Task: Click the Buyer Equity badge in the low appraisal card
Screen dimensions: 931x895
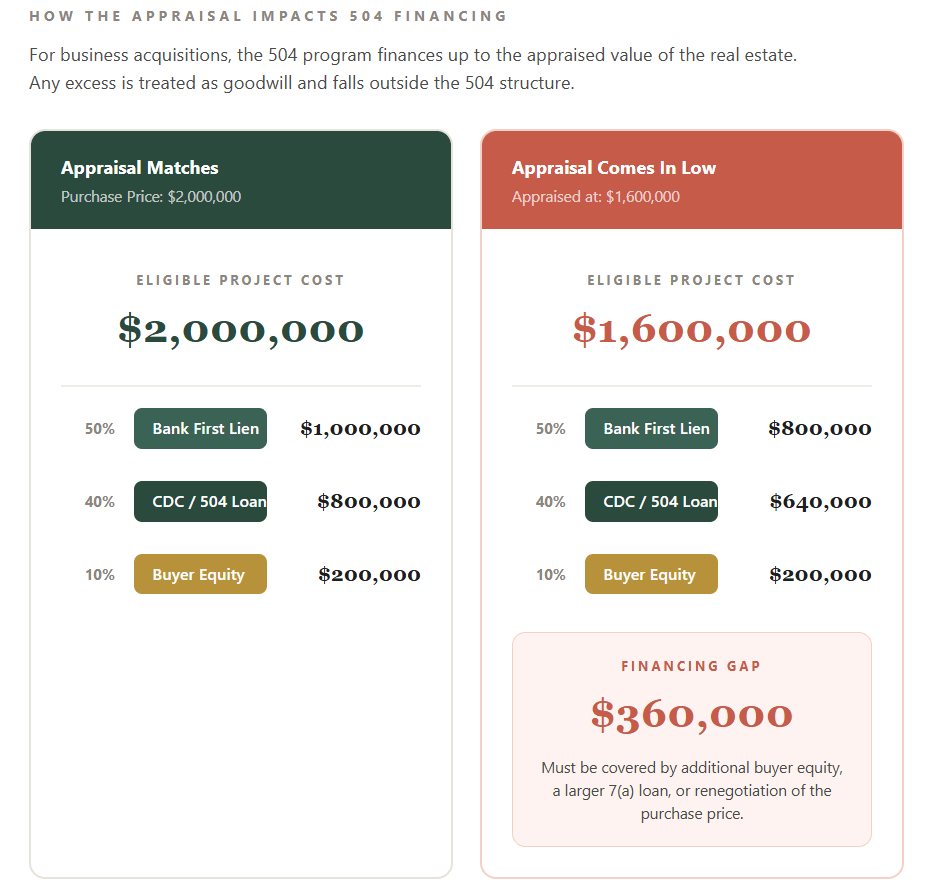Action: (x=651, y=575)
